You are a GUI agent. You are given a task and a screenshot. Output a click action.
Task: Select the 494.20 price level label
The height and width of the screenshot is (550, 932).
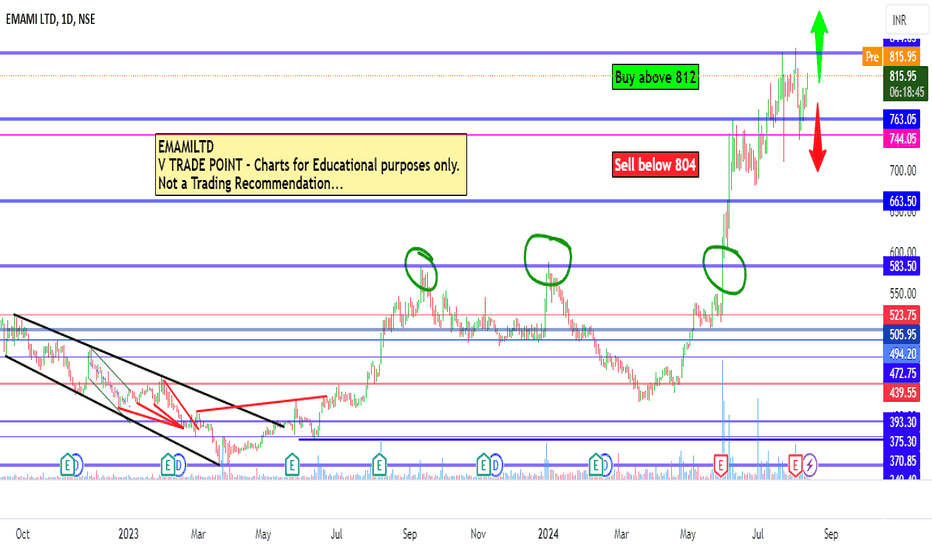(902, 354)
